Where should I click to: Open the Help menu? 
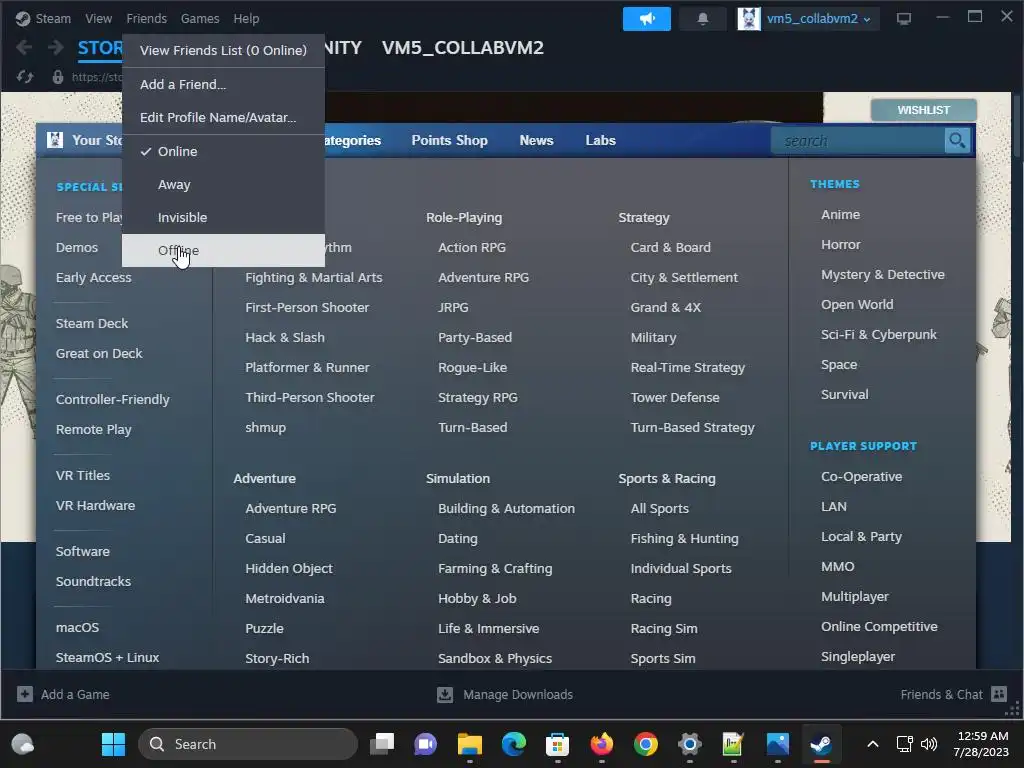(x=246, y=18)
